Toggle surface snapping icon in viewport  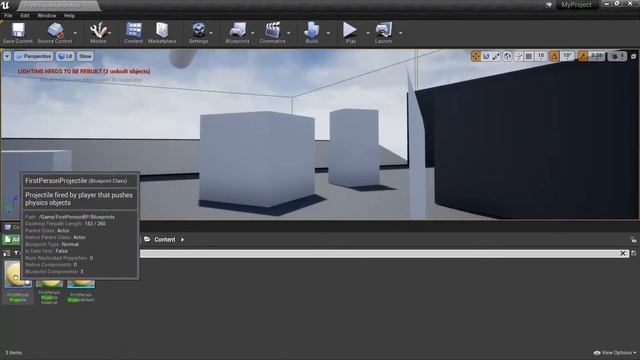(x=518, y=56)
